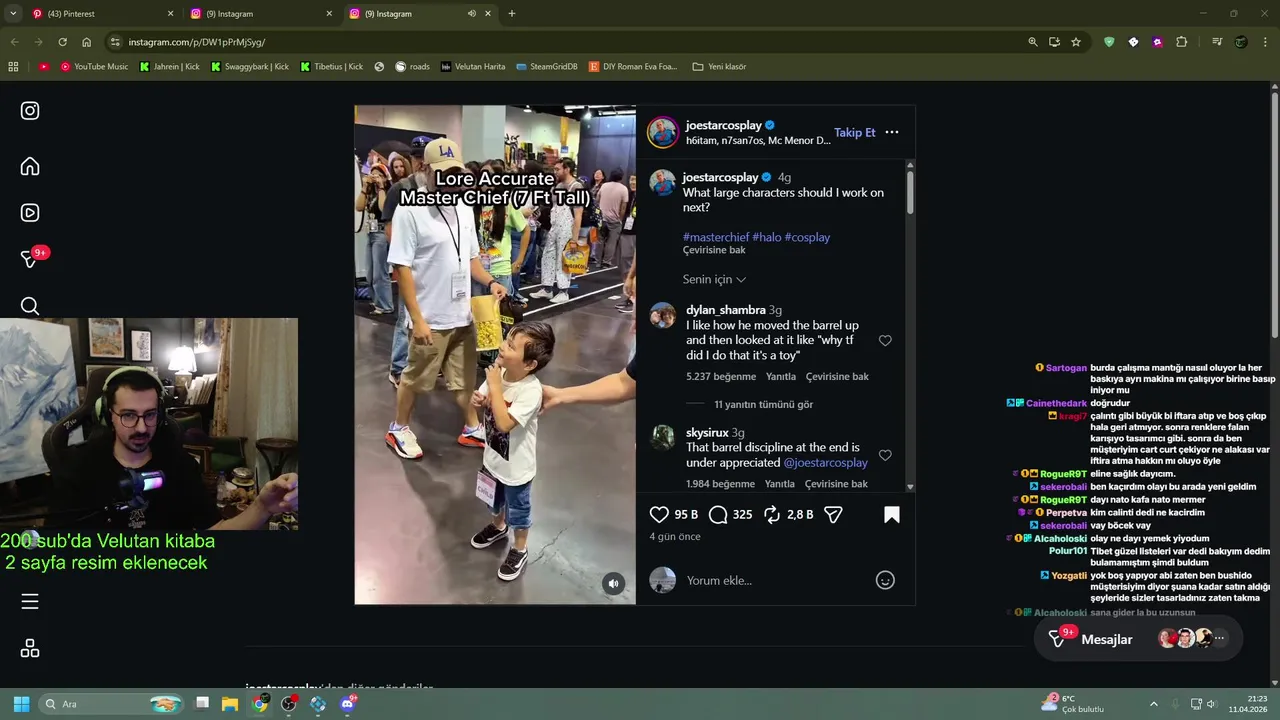Image resolution: width=1280 pixels, height=720 pixels.
Task: Like the post with the heart icon
Action: coord(659,514)
